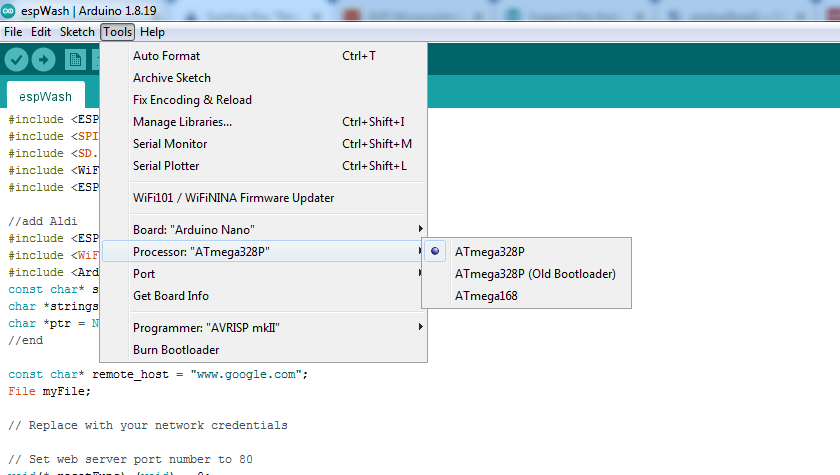The image size is (840, 475).
Task: Run Auto Format from Tools menu
Action: click(166, 56)
